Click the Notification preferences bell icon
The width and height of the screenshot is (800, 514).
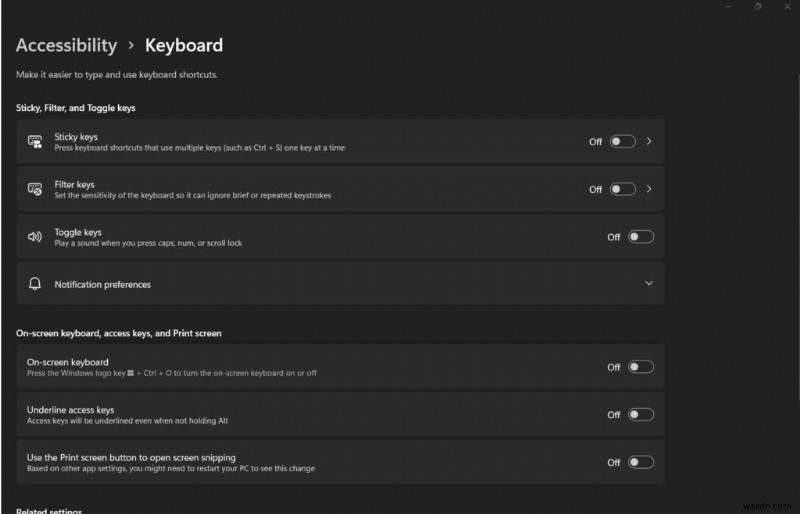point(35,284)
